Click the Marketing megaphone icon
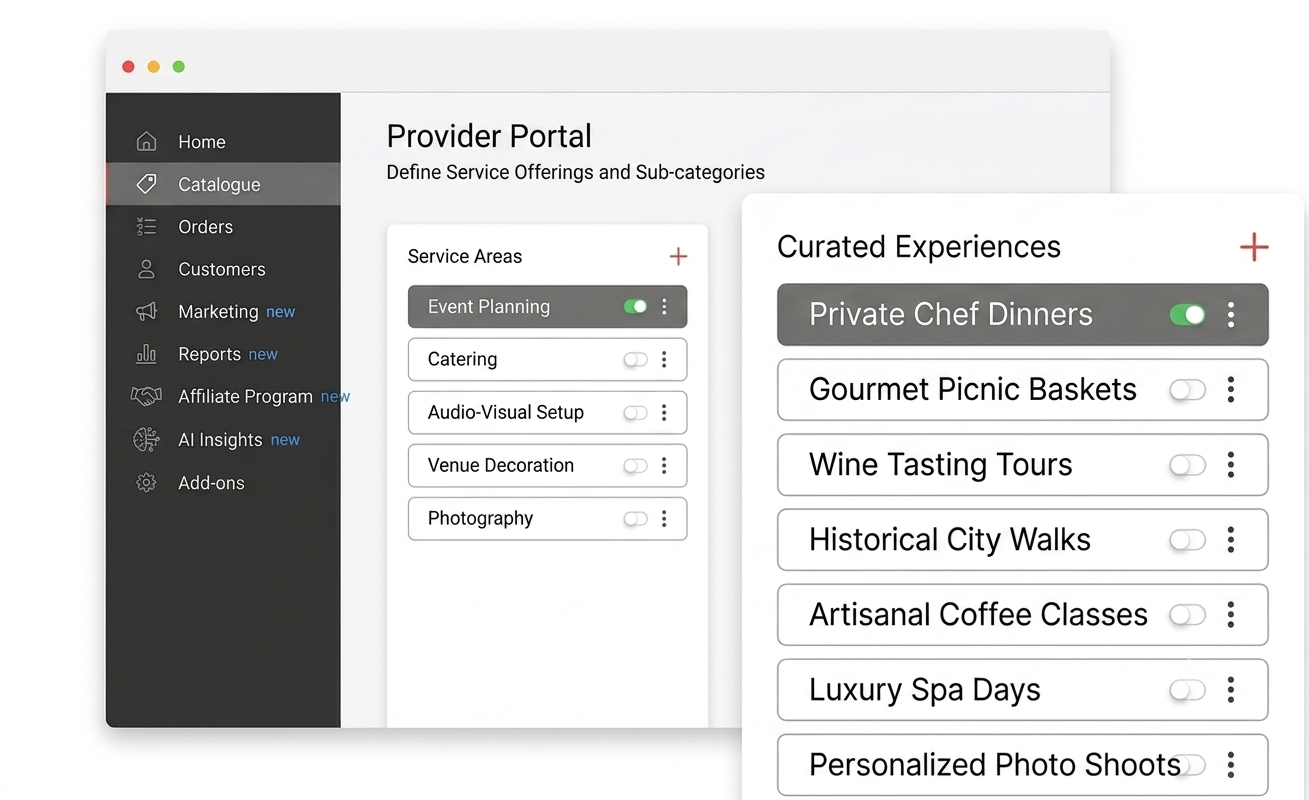Screen dimensions: 1309x800 pos(146,312)
